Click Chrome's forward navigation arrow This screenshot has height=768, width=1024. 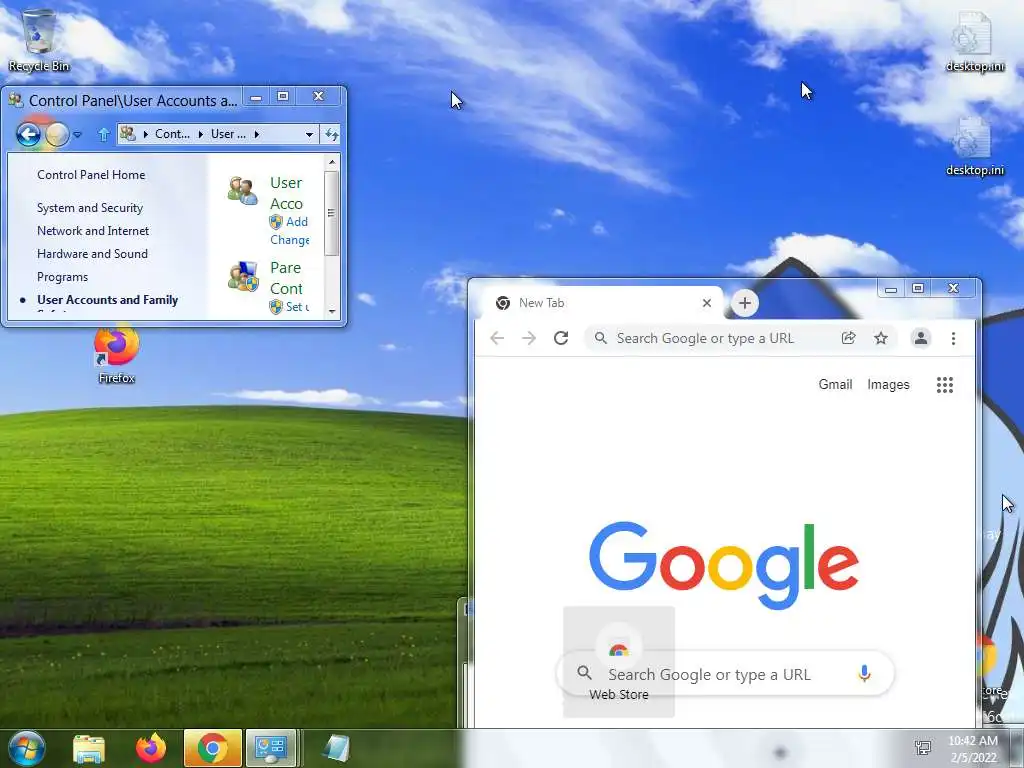tap(529, 338)
